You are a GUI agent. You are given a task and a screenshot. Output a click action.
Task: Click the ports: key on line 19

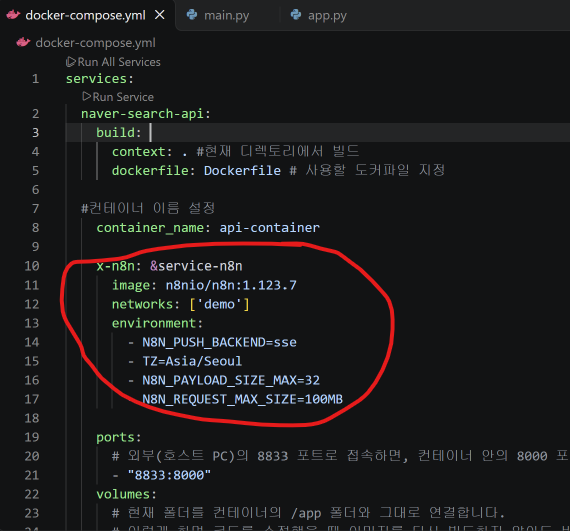119,437
